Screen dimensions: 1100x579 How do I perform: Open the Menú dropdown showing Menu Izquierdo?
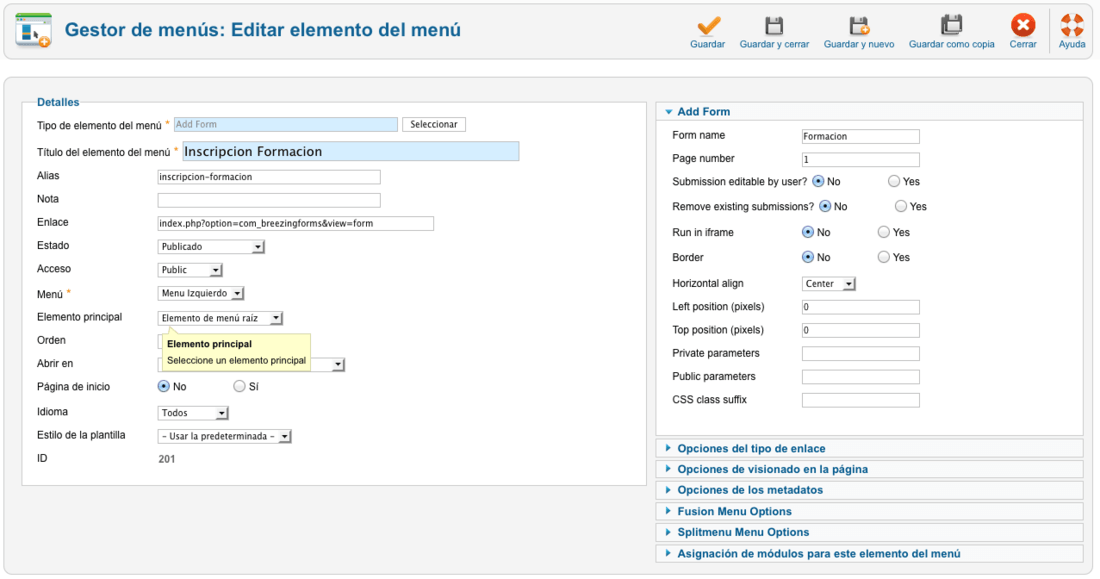coord(201,293)
